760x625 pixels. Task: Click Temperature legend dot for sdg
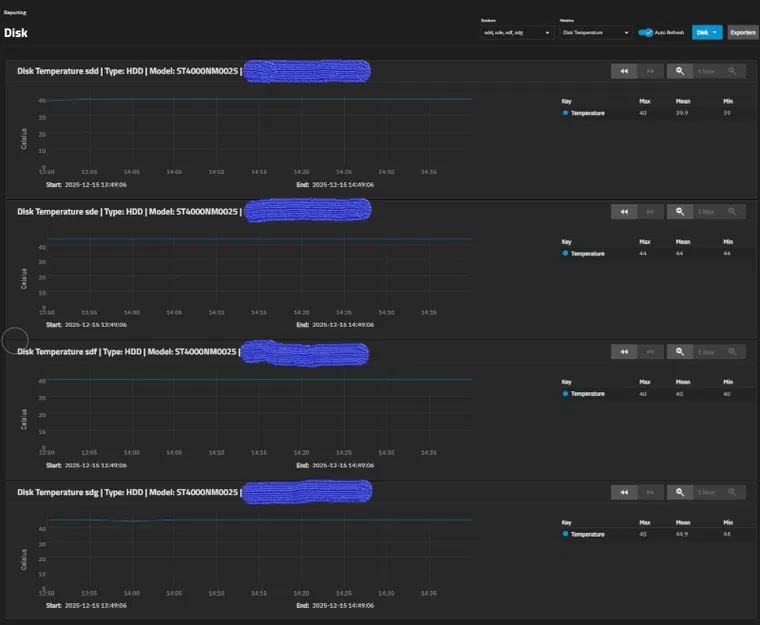pos(565,534)
